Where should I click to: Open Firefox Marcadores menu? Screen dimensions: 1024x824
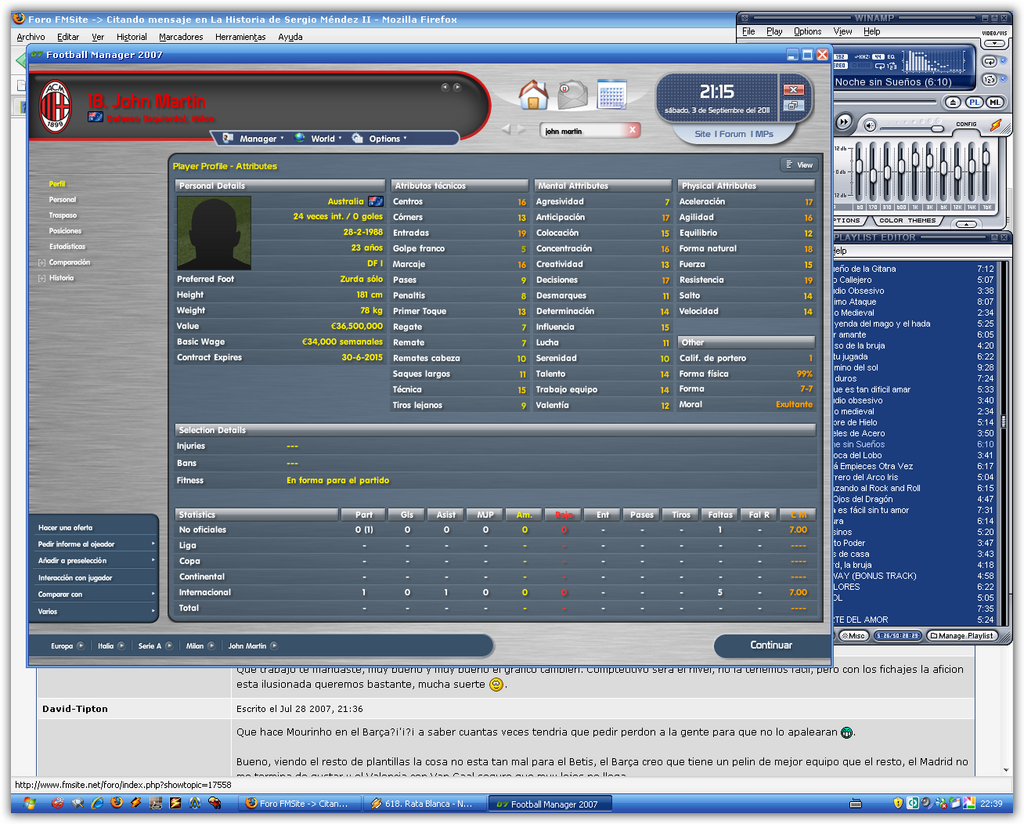coord(181,37)
